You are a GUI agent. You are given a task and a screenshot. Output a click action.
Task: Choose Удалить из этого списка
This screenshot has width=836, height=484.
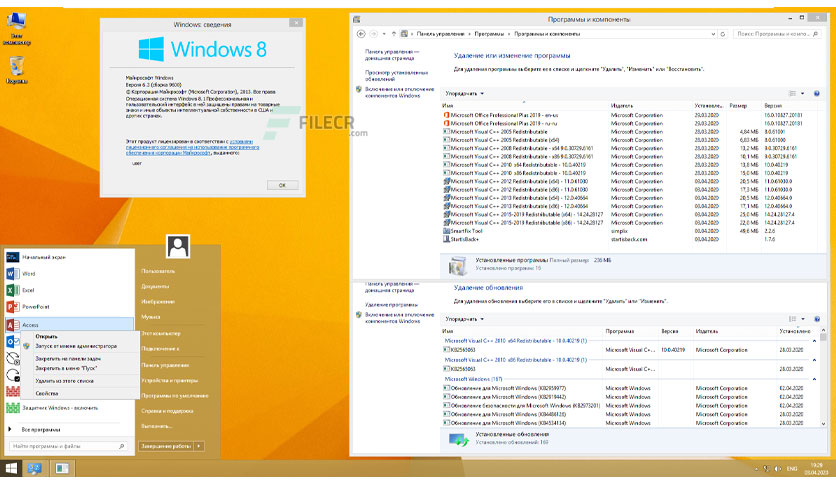(x=80, y=381)
